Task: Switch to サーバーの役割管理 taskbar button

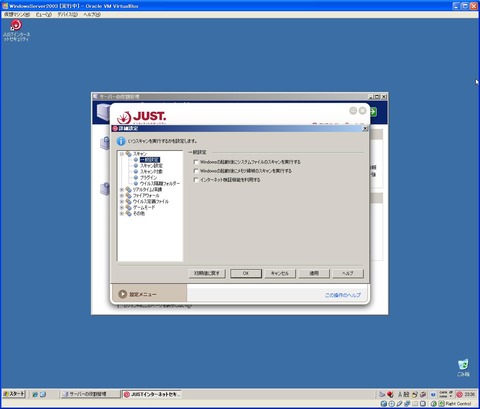Action: (90, 394)
